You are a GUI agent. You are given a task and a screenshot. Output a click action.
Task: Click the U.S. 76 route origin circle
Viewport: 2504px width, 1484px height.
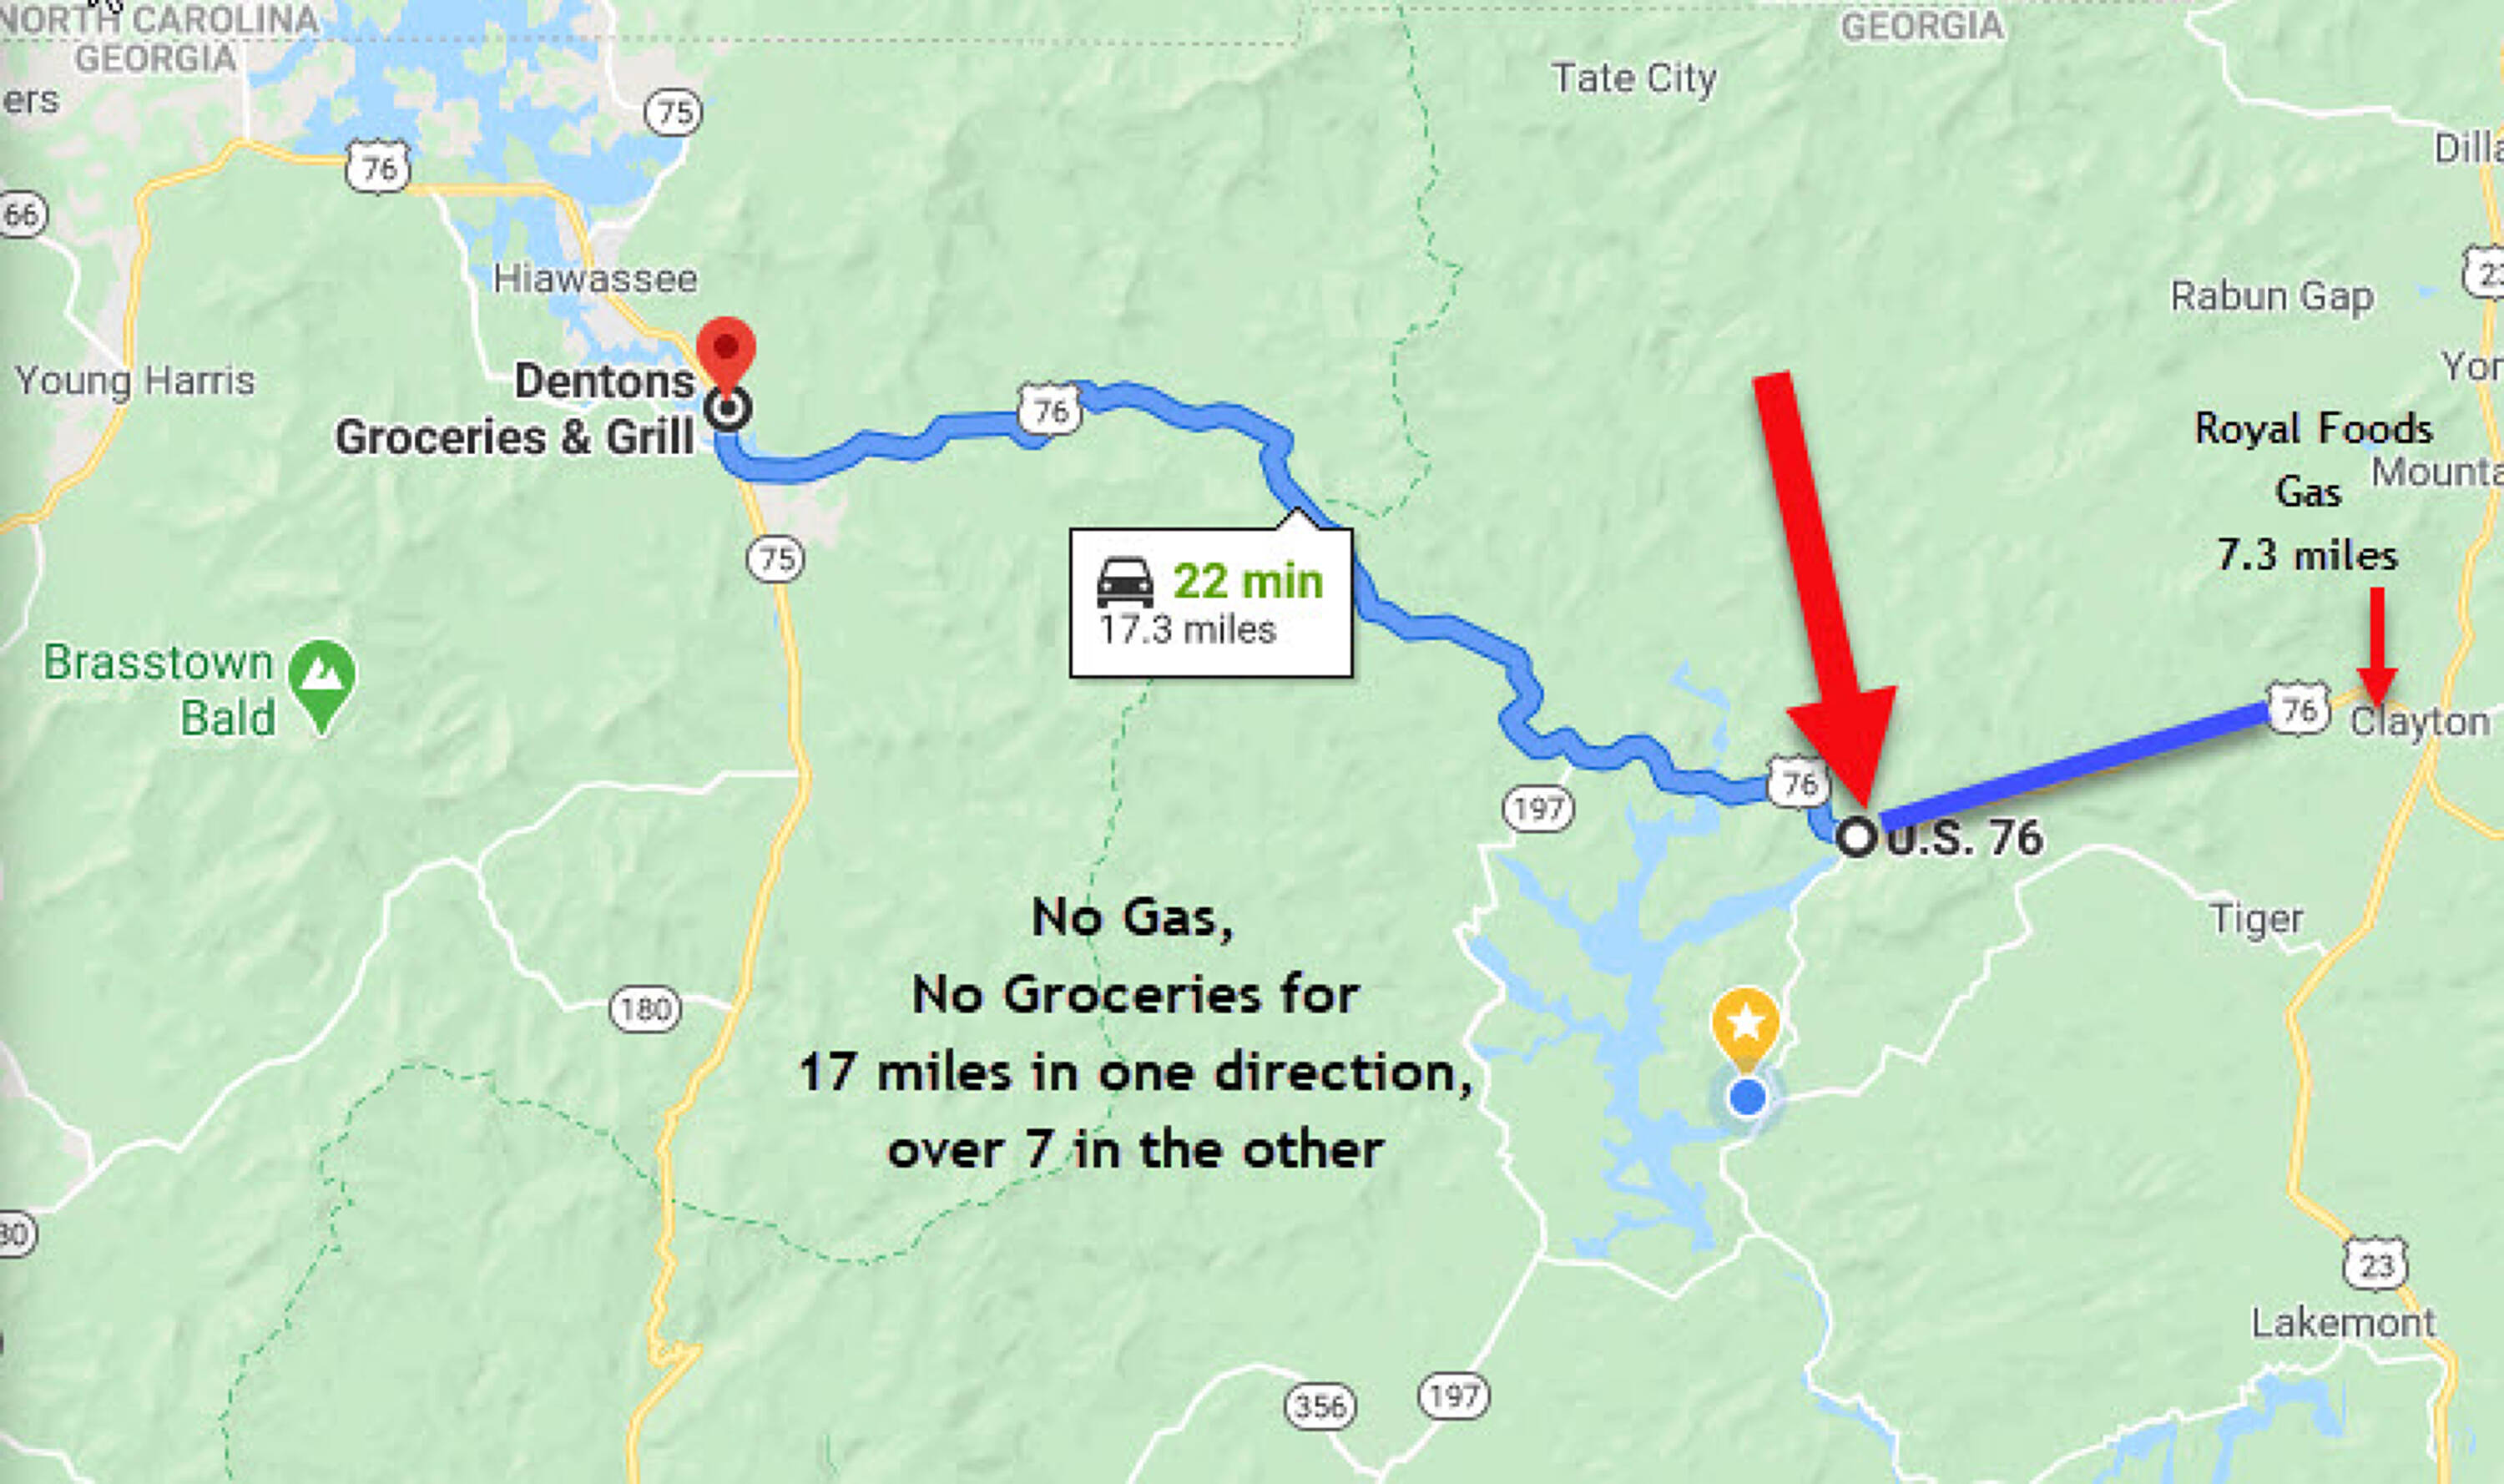(1857, 836)
